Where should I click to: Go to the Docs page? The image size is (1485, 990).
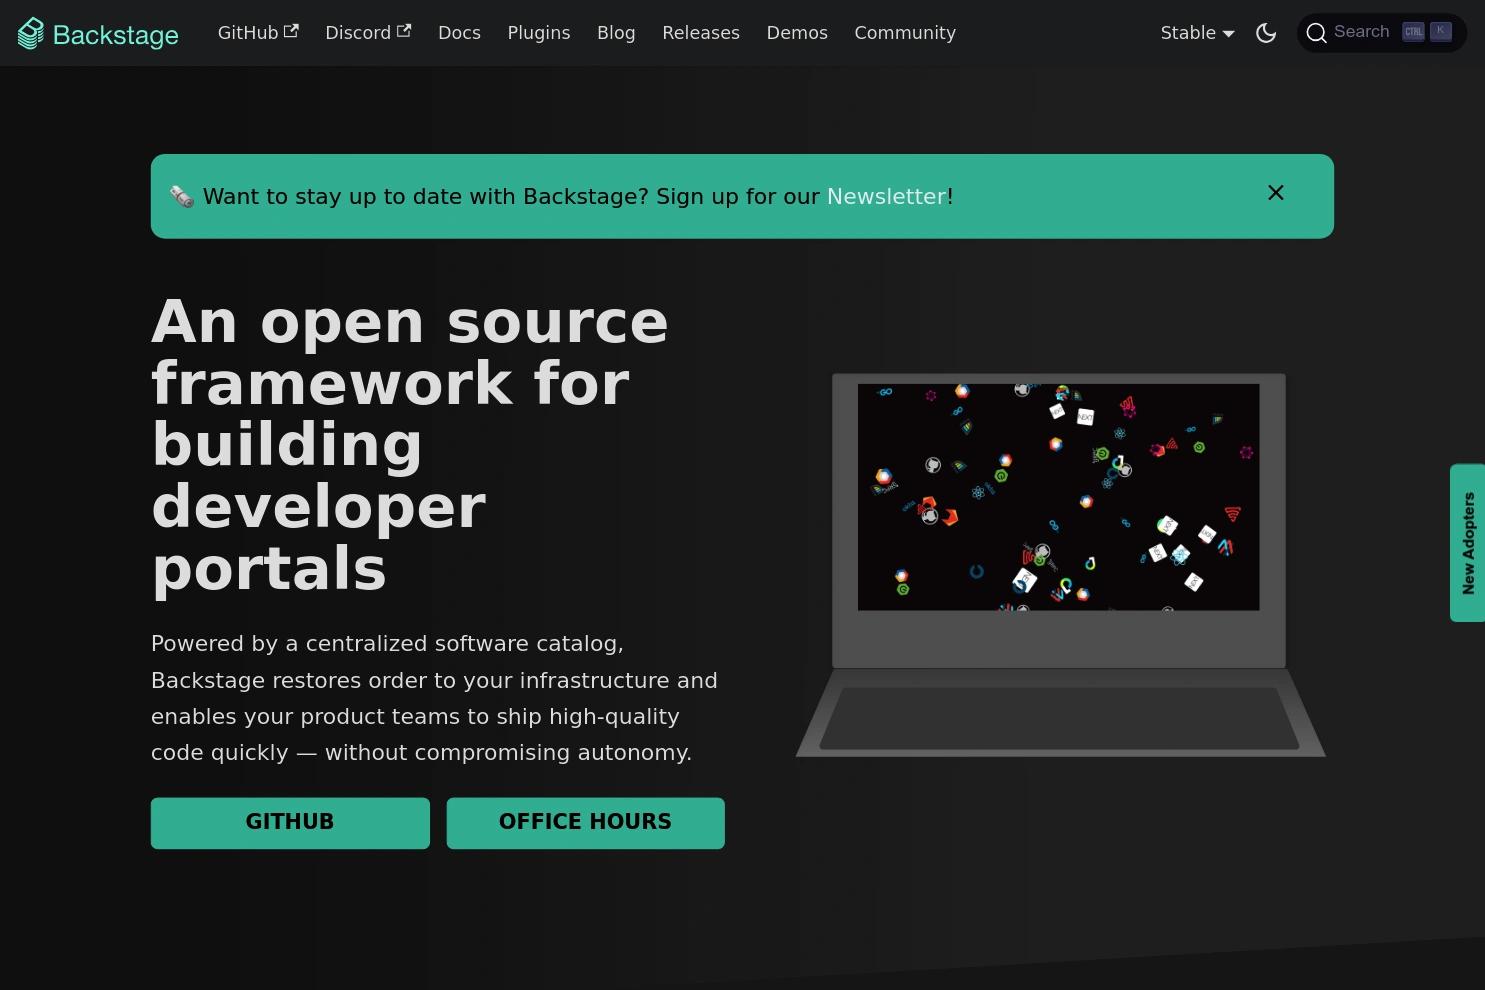click(x=459, y=33)
